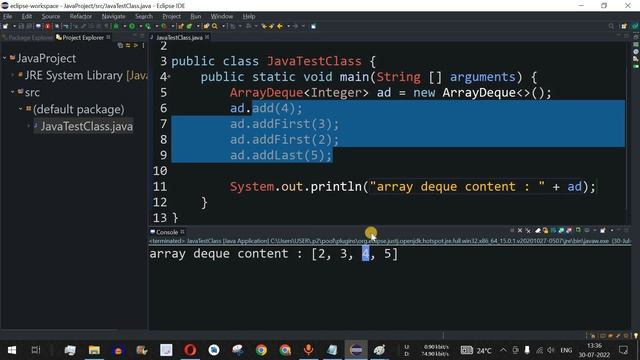Open the Run configurations dropdown arrow

tap(140, 26)
